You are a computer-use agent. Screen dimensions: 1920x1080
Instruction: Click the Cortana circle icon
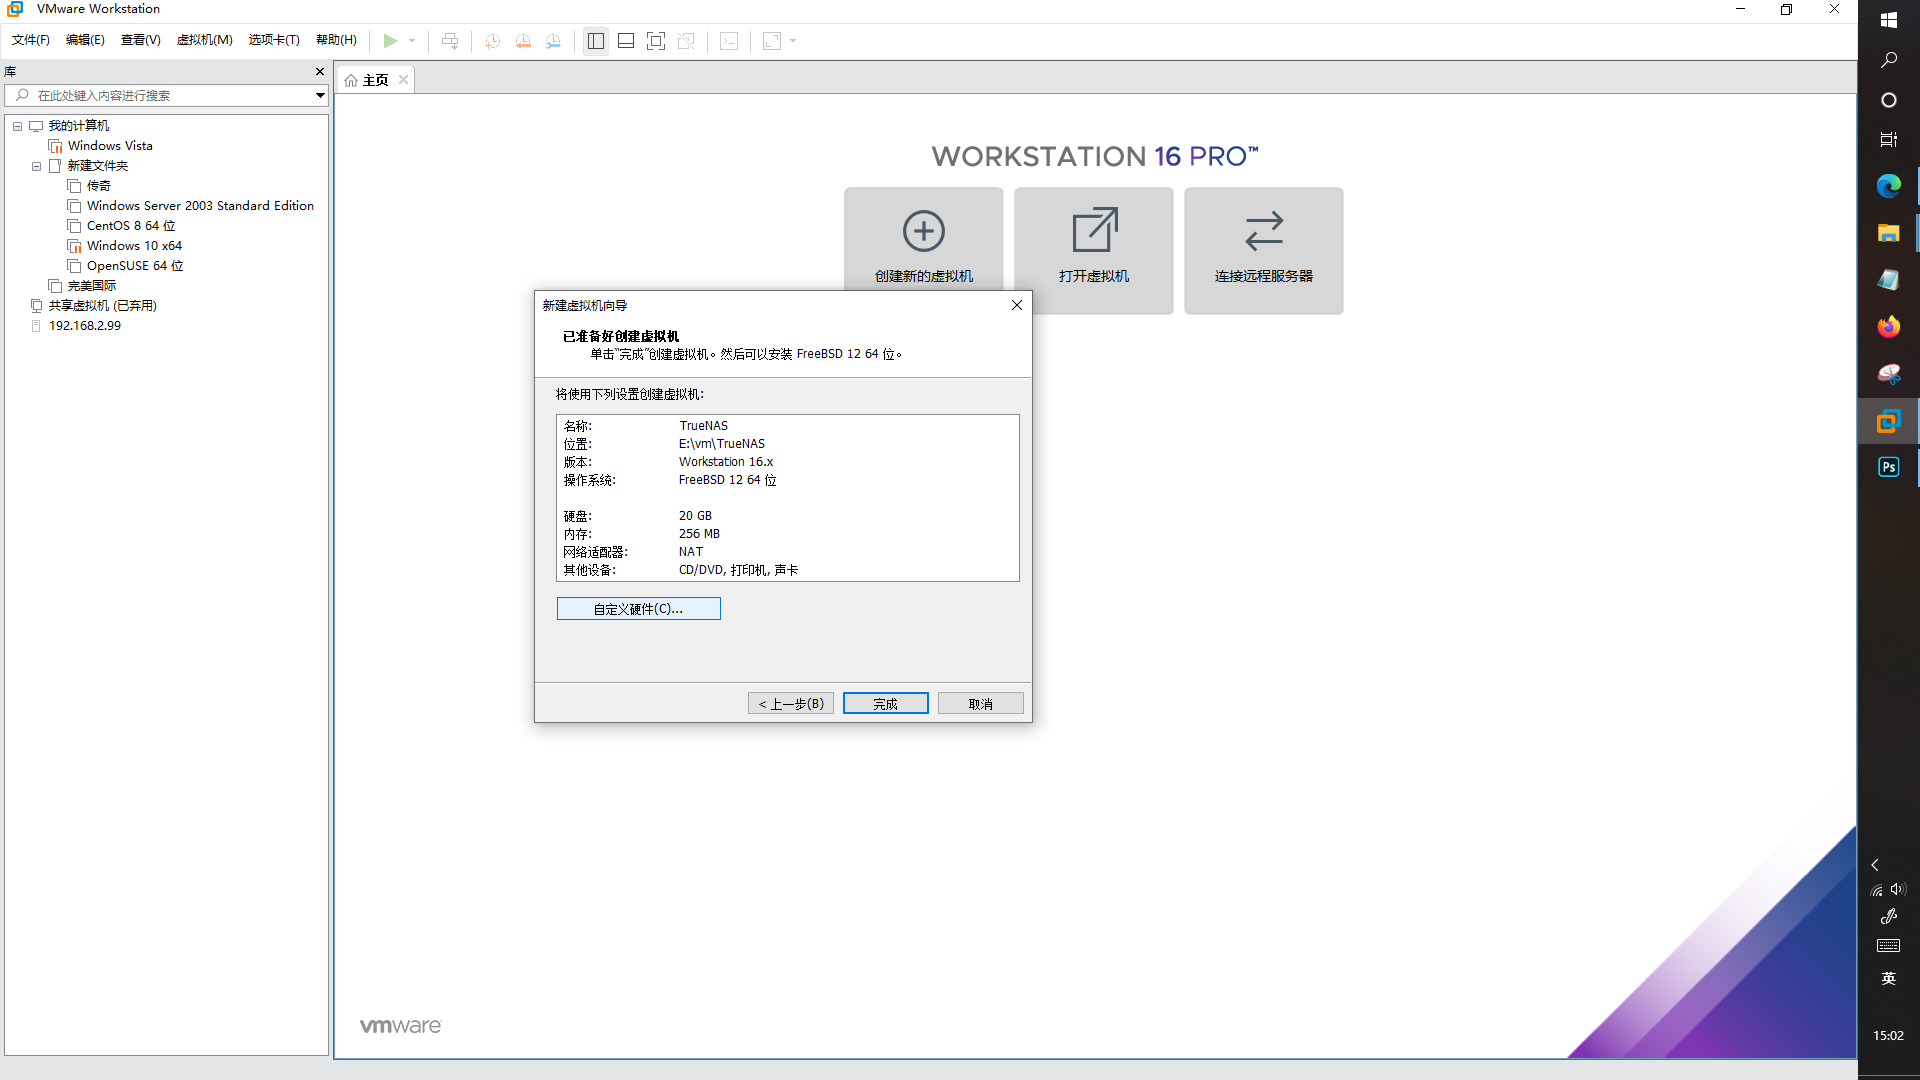click(1888, 100)
